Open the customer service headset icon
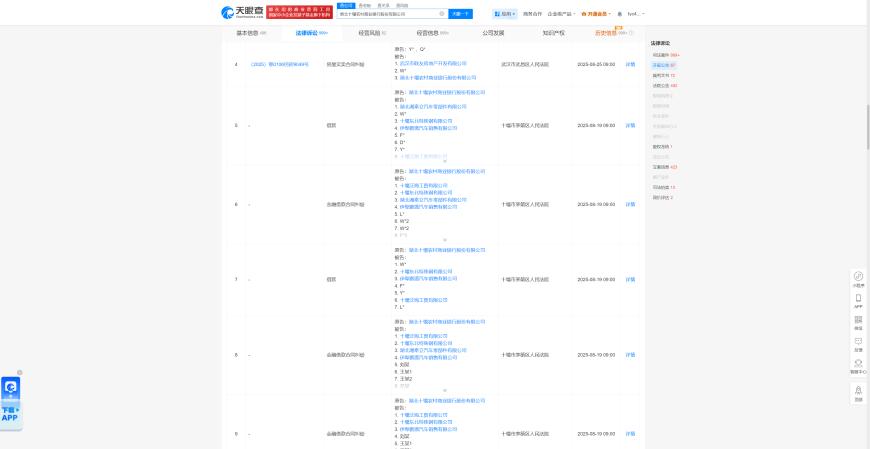Screen dimensions: 870x449 point(858,366)
